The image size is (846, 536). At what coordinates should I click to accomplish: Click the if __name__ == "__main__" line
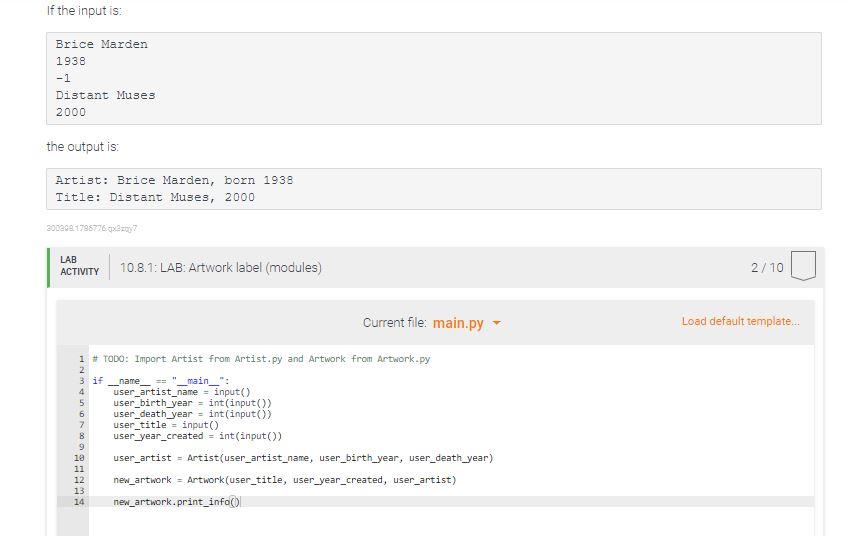click(x=161, y=381)
